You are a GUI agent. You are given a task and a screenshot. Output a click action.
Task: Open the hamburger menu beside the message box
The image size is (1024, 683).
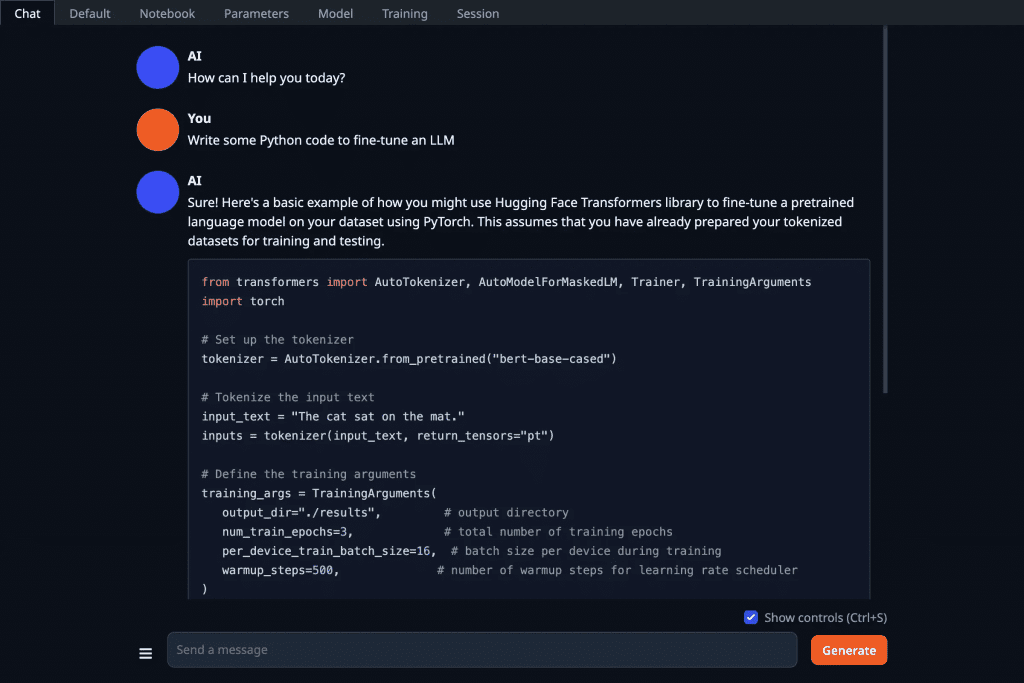145,652
